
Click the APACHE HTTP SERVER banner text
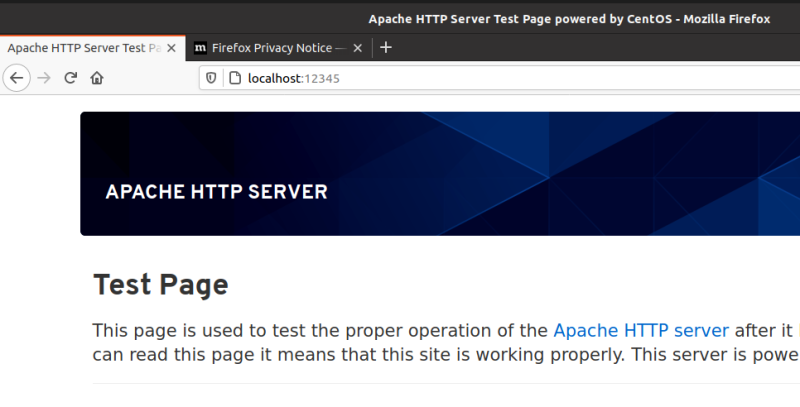[x=216, y=192]
